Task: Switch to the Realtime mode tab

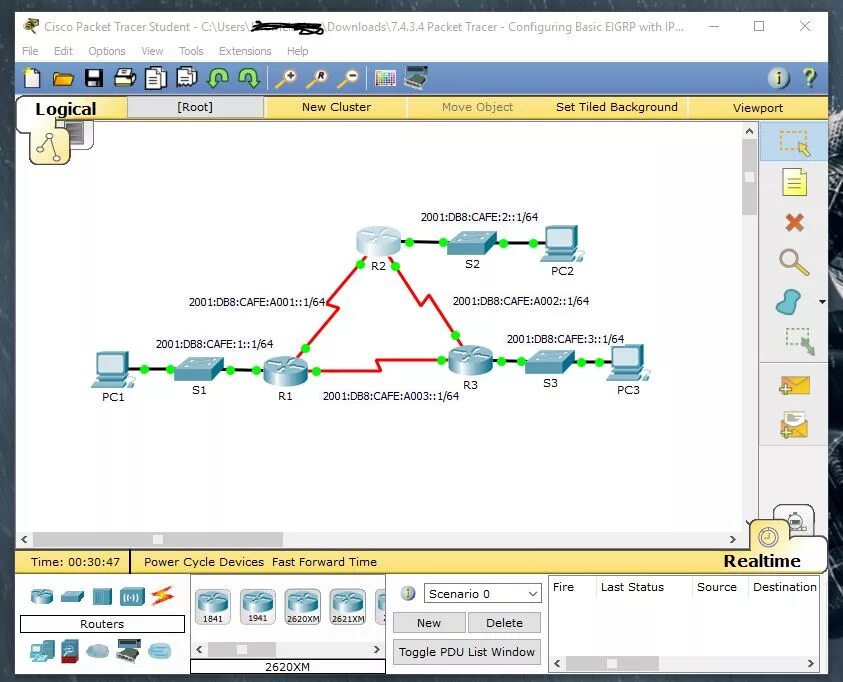Action: [x=762, y=561]
